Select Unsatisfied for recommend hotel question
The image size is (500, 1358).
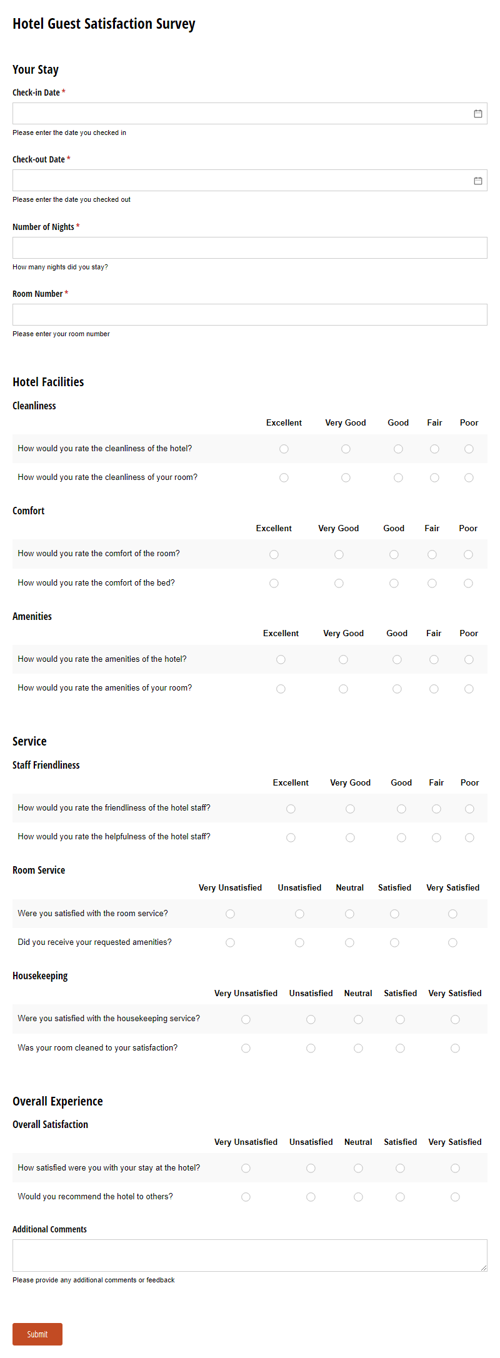[311, 1197]
